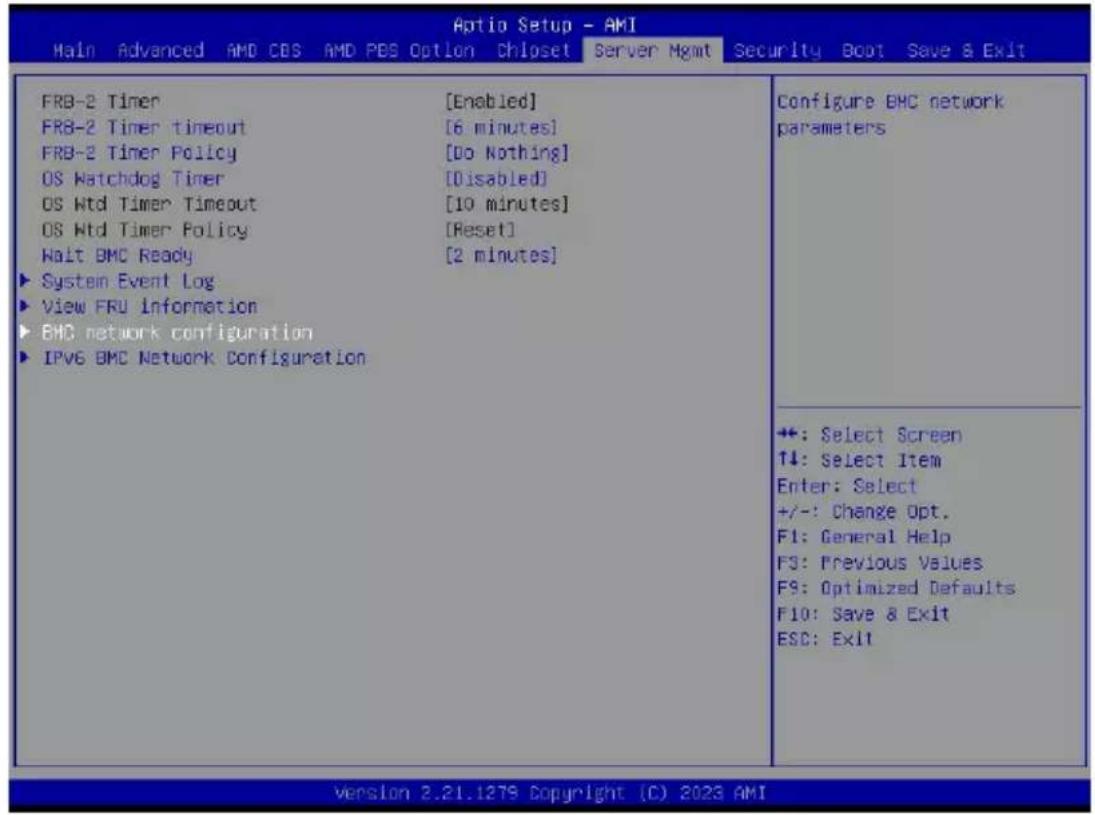Open IPv6 BMC Network Configuration submenu
Image resolution: width=1095 pixels, height=815 pixels.
coord(204,358)
